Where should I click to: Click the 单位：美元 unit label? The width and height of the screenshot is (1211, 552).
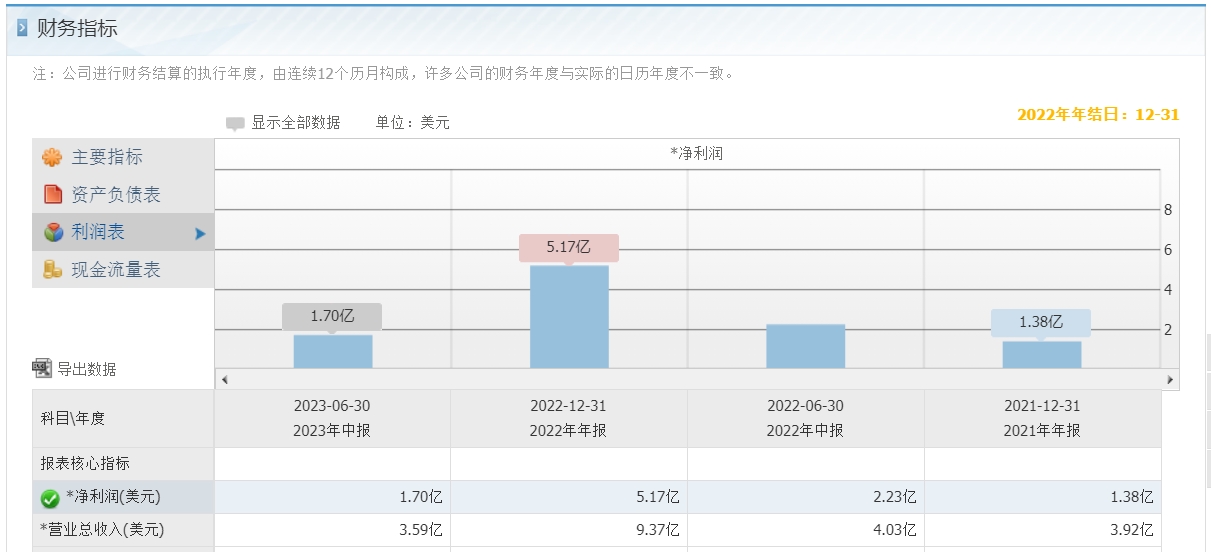pos(413,123)
